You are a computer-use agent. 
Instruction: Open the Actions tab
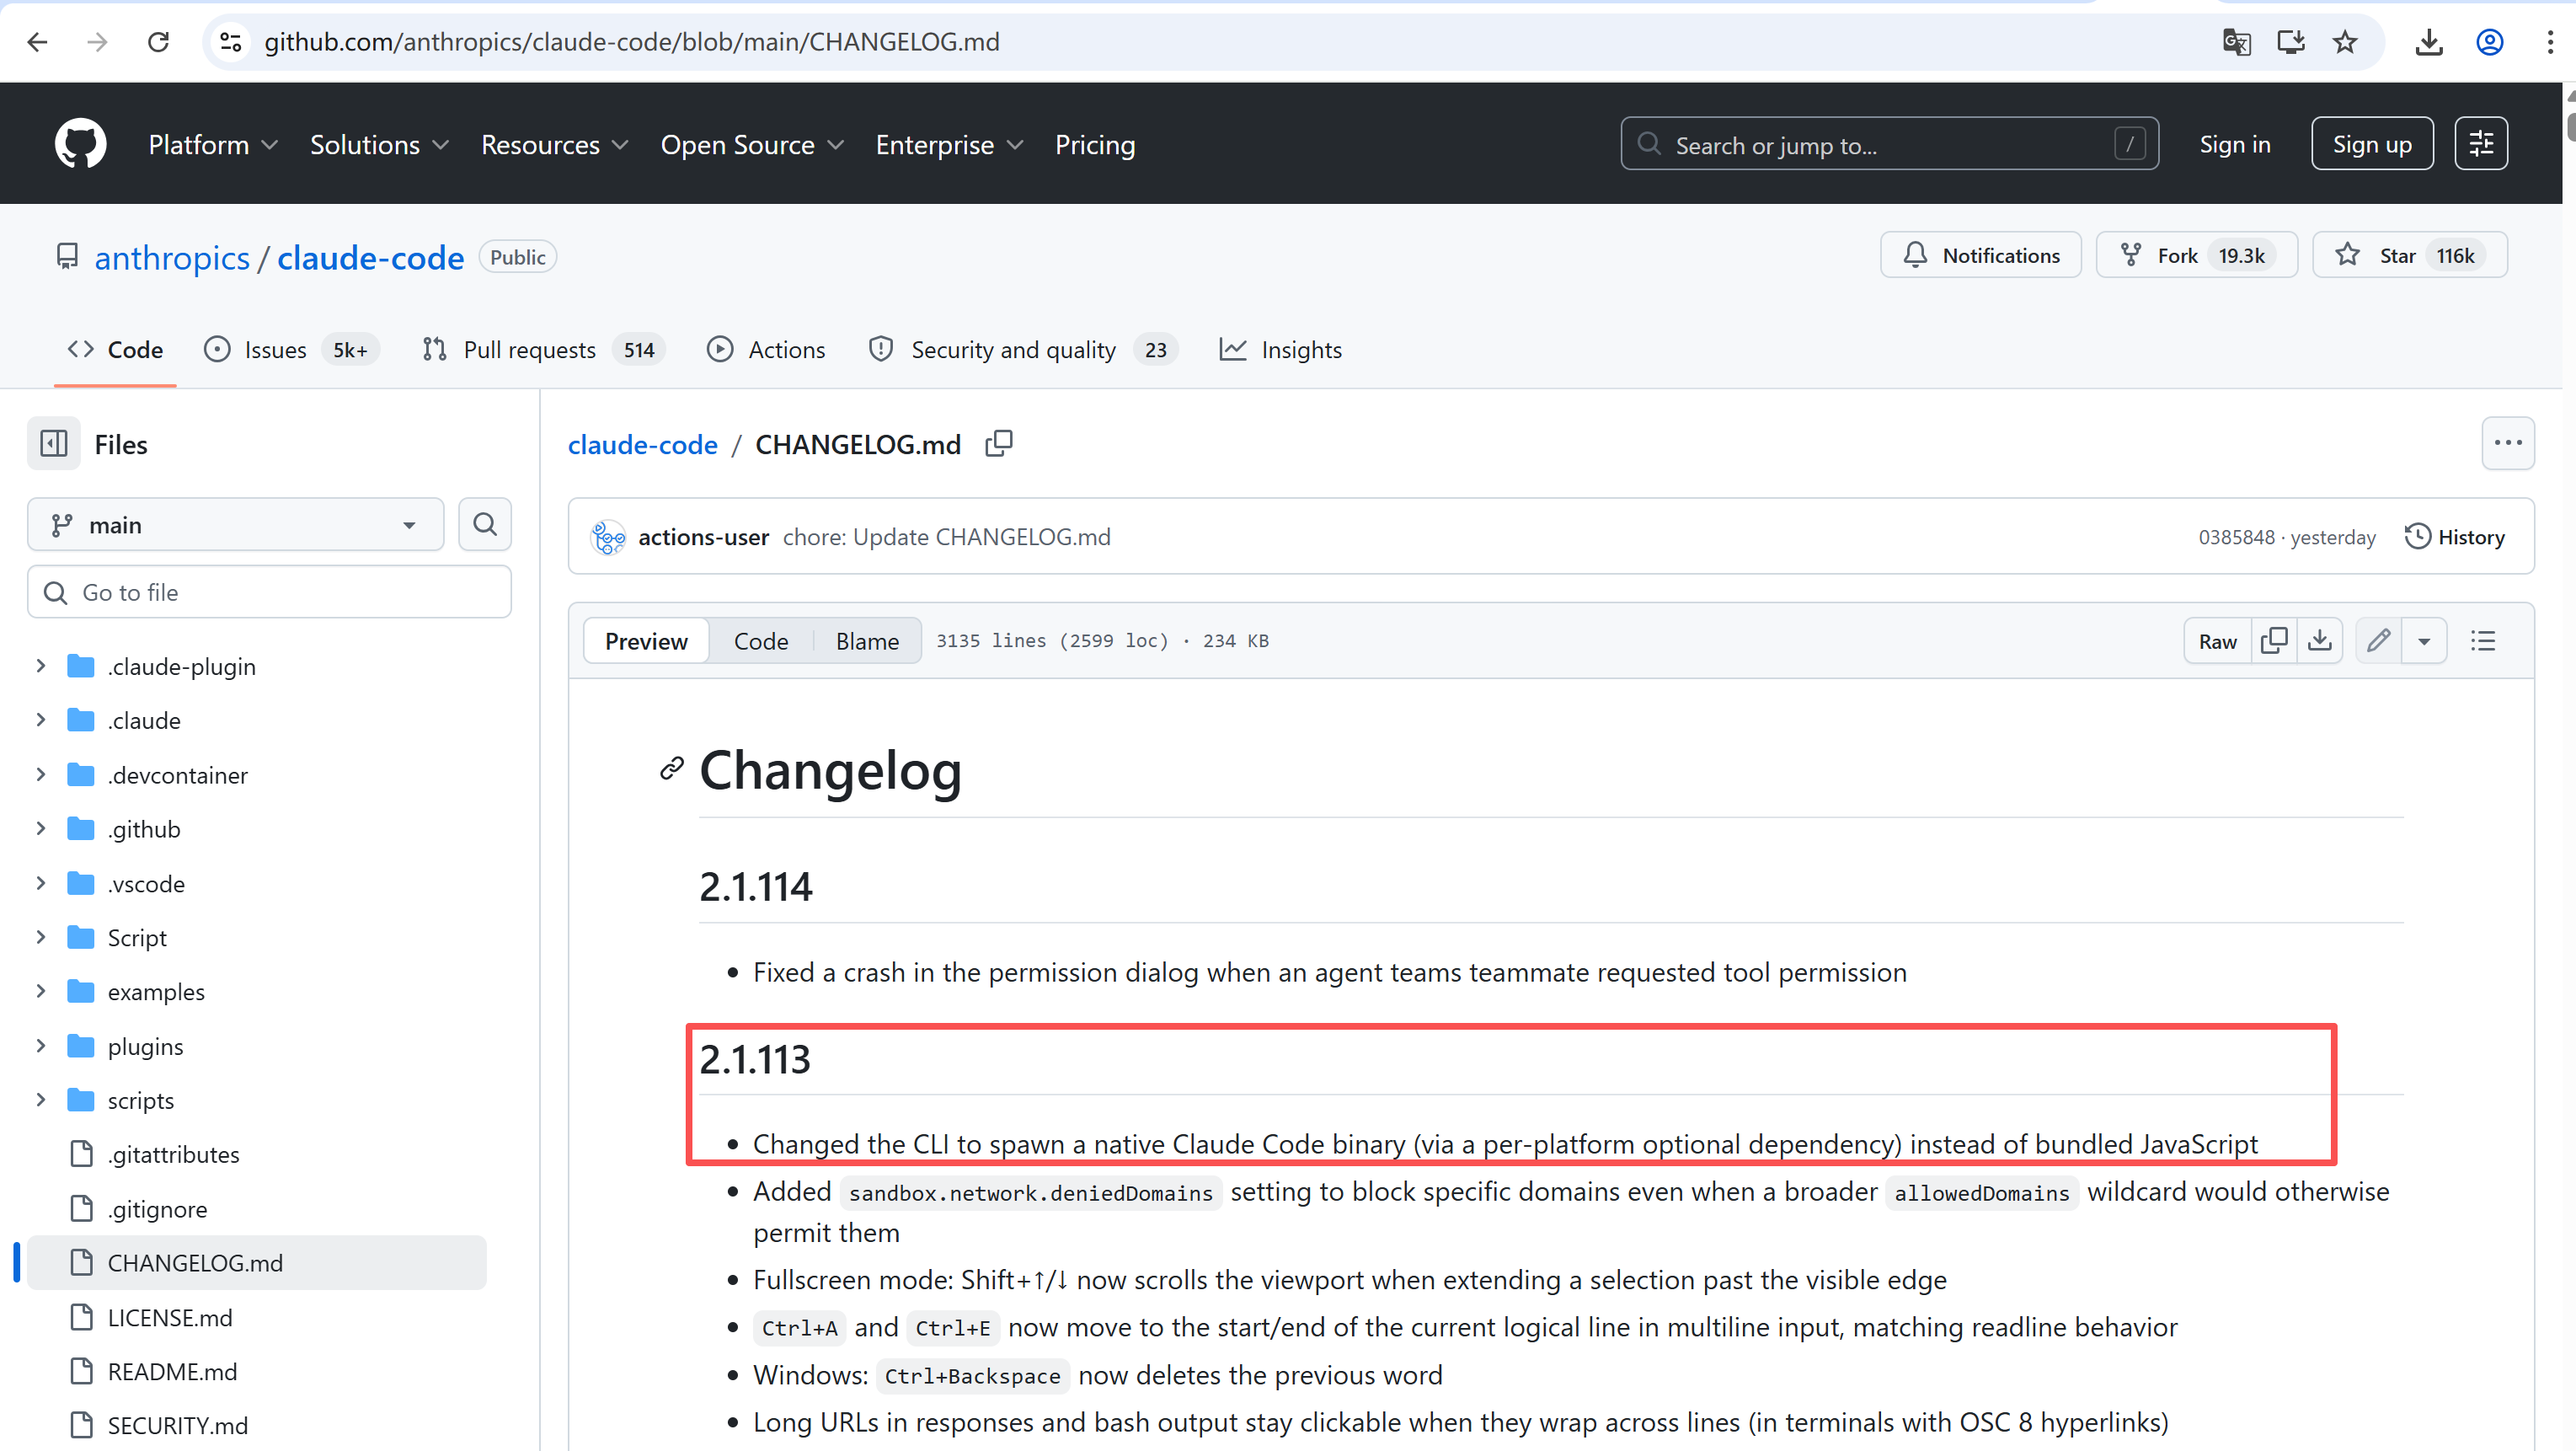click(x=766, y=349)
